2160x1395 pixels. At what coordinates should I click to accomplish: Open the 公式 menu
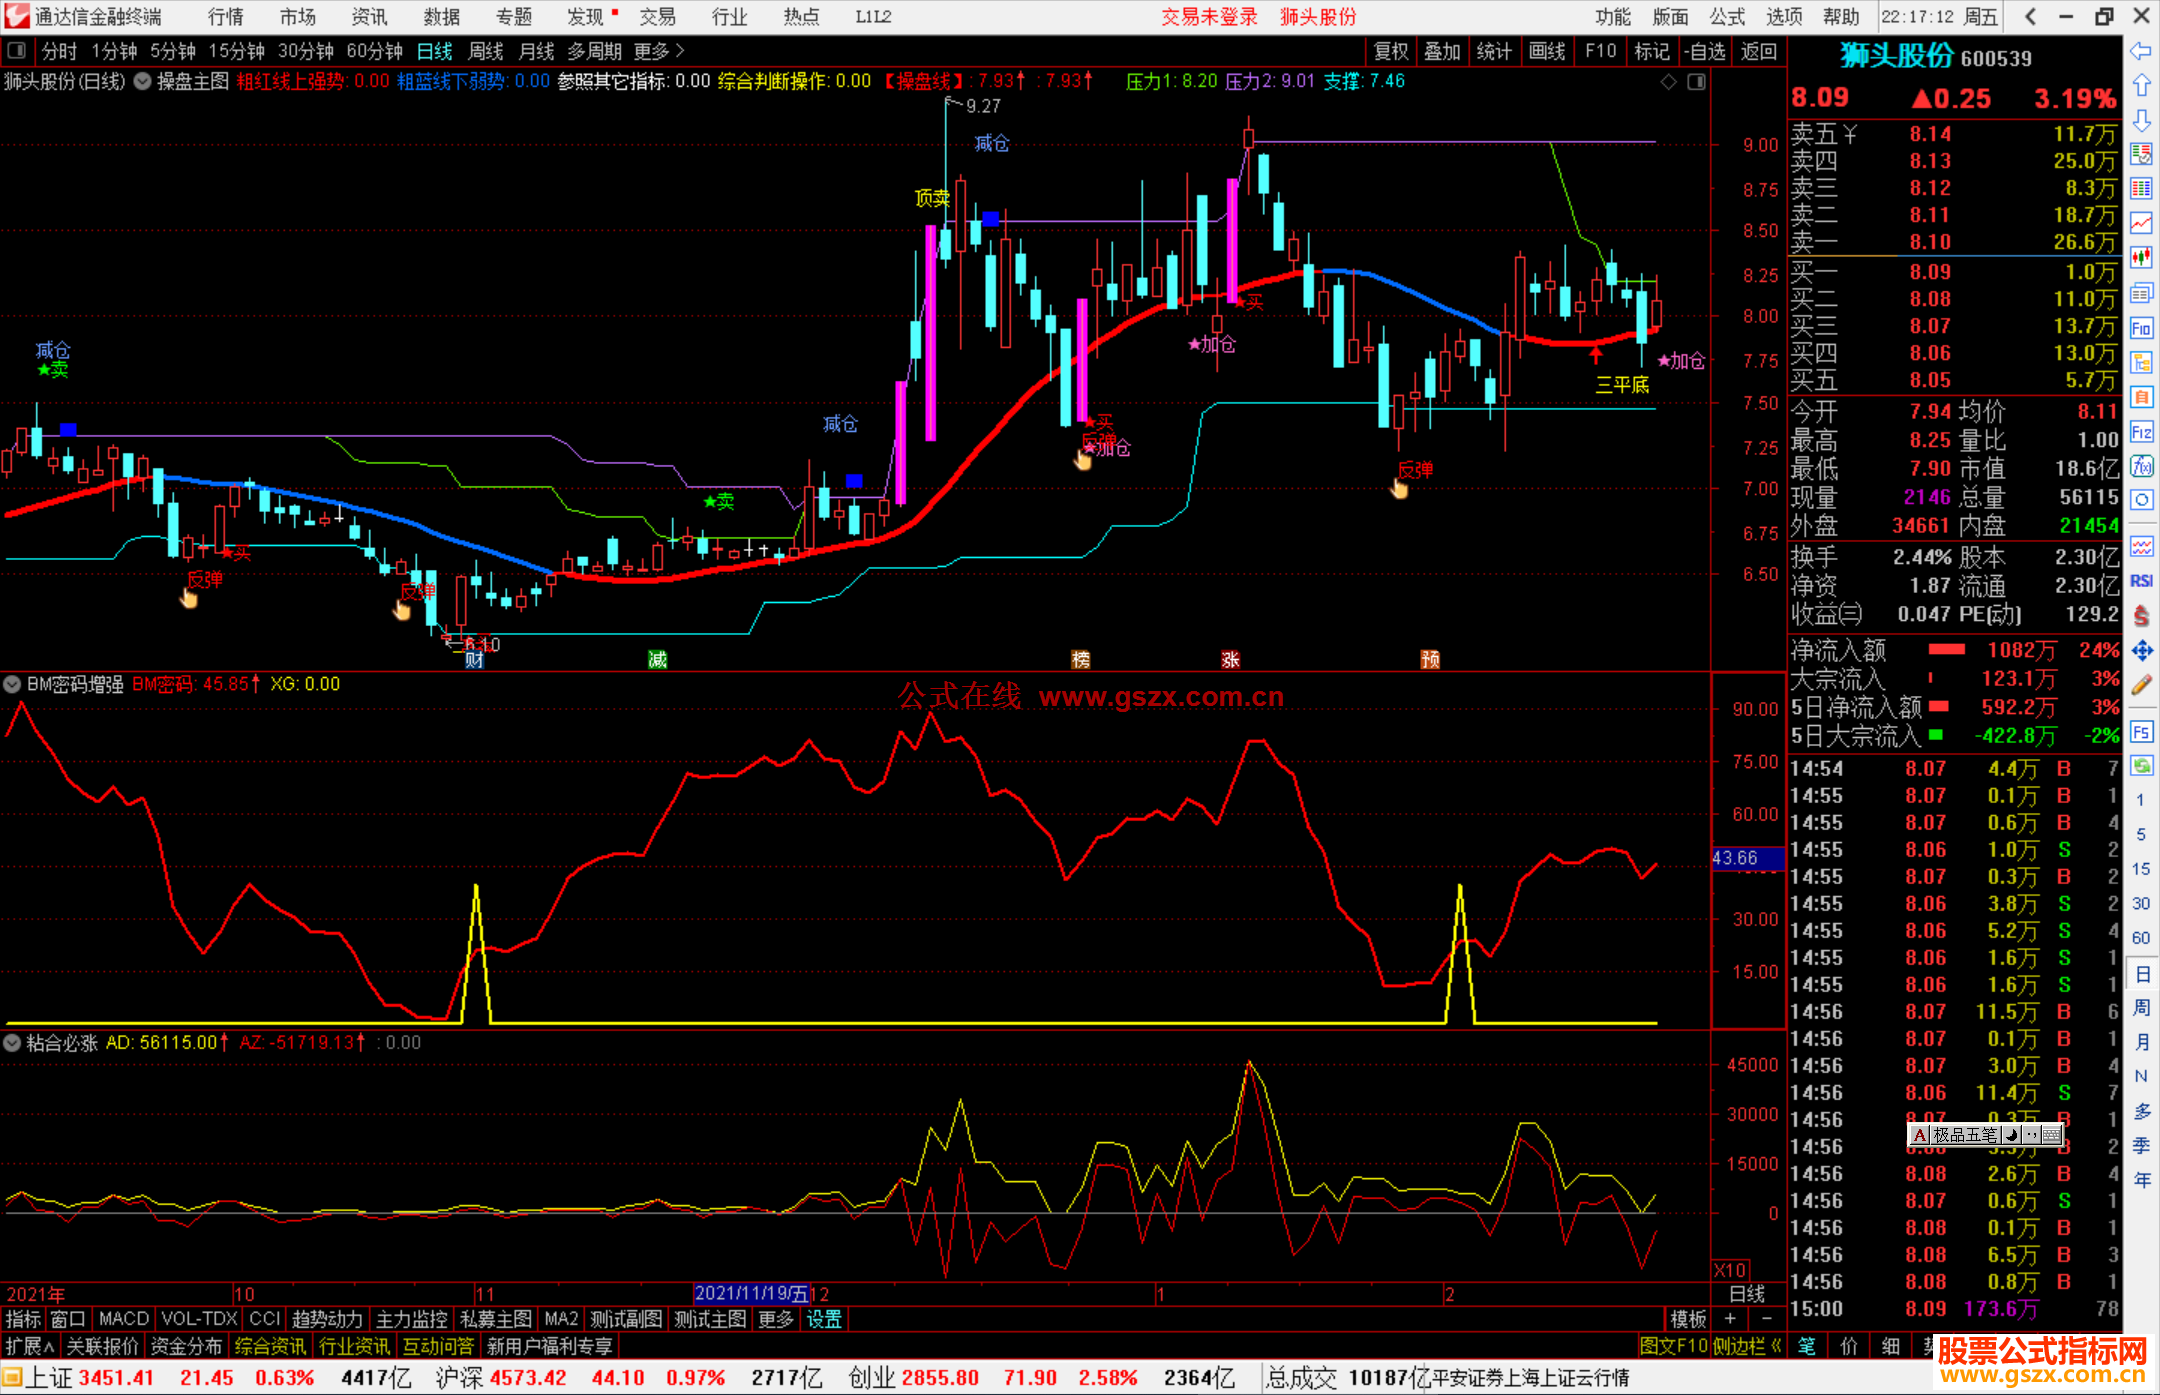(1727, 17)
